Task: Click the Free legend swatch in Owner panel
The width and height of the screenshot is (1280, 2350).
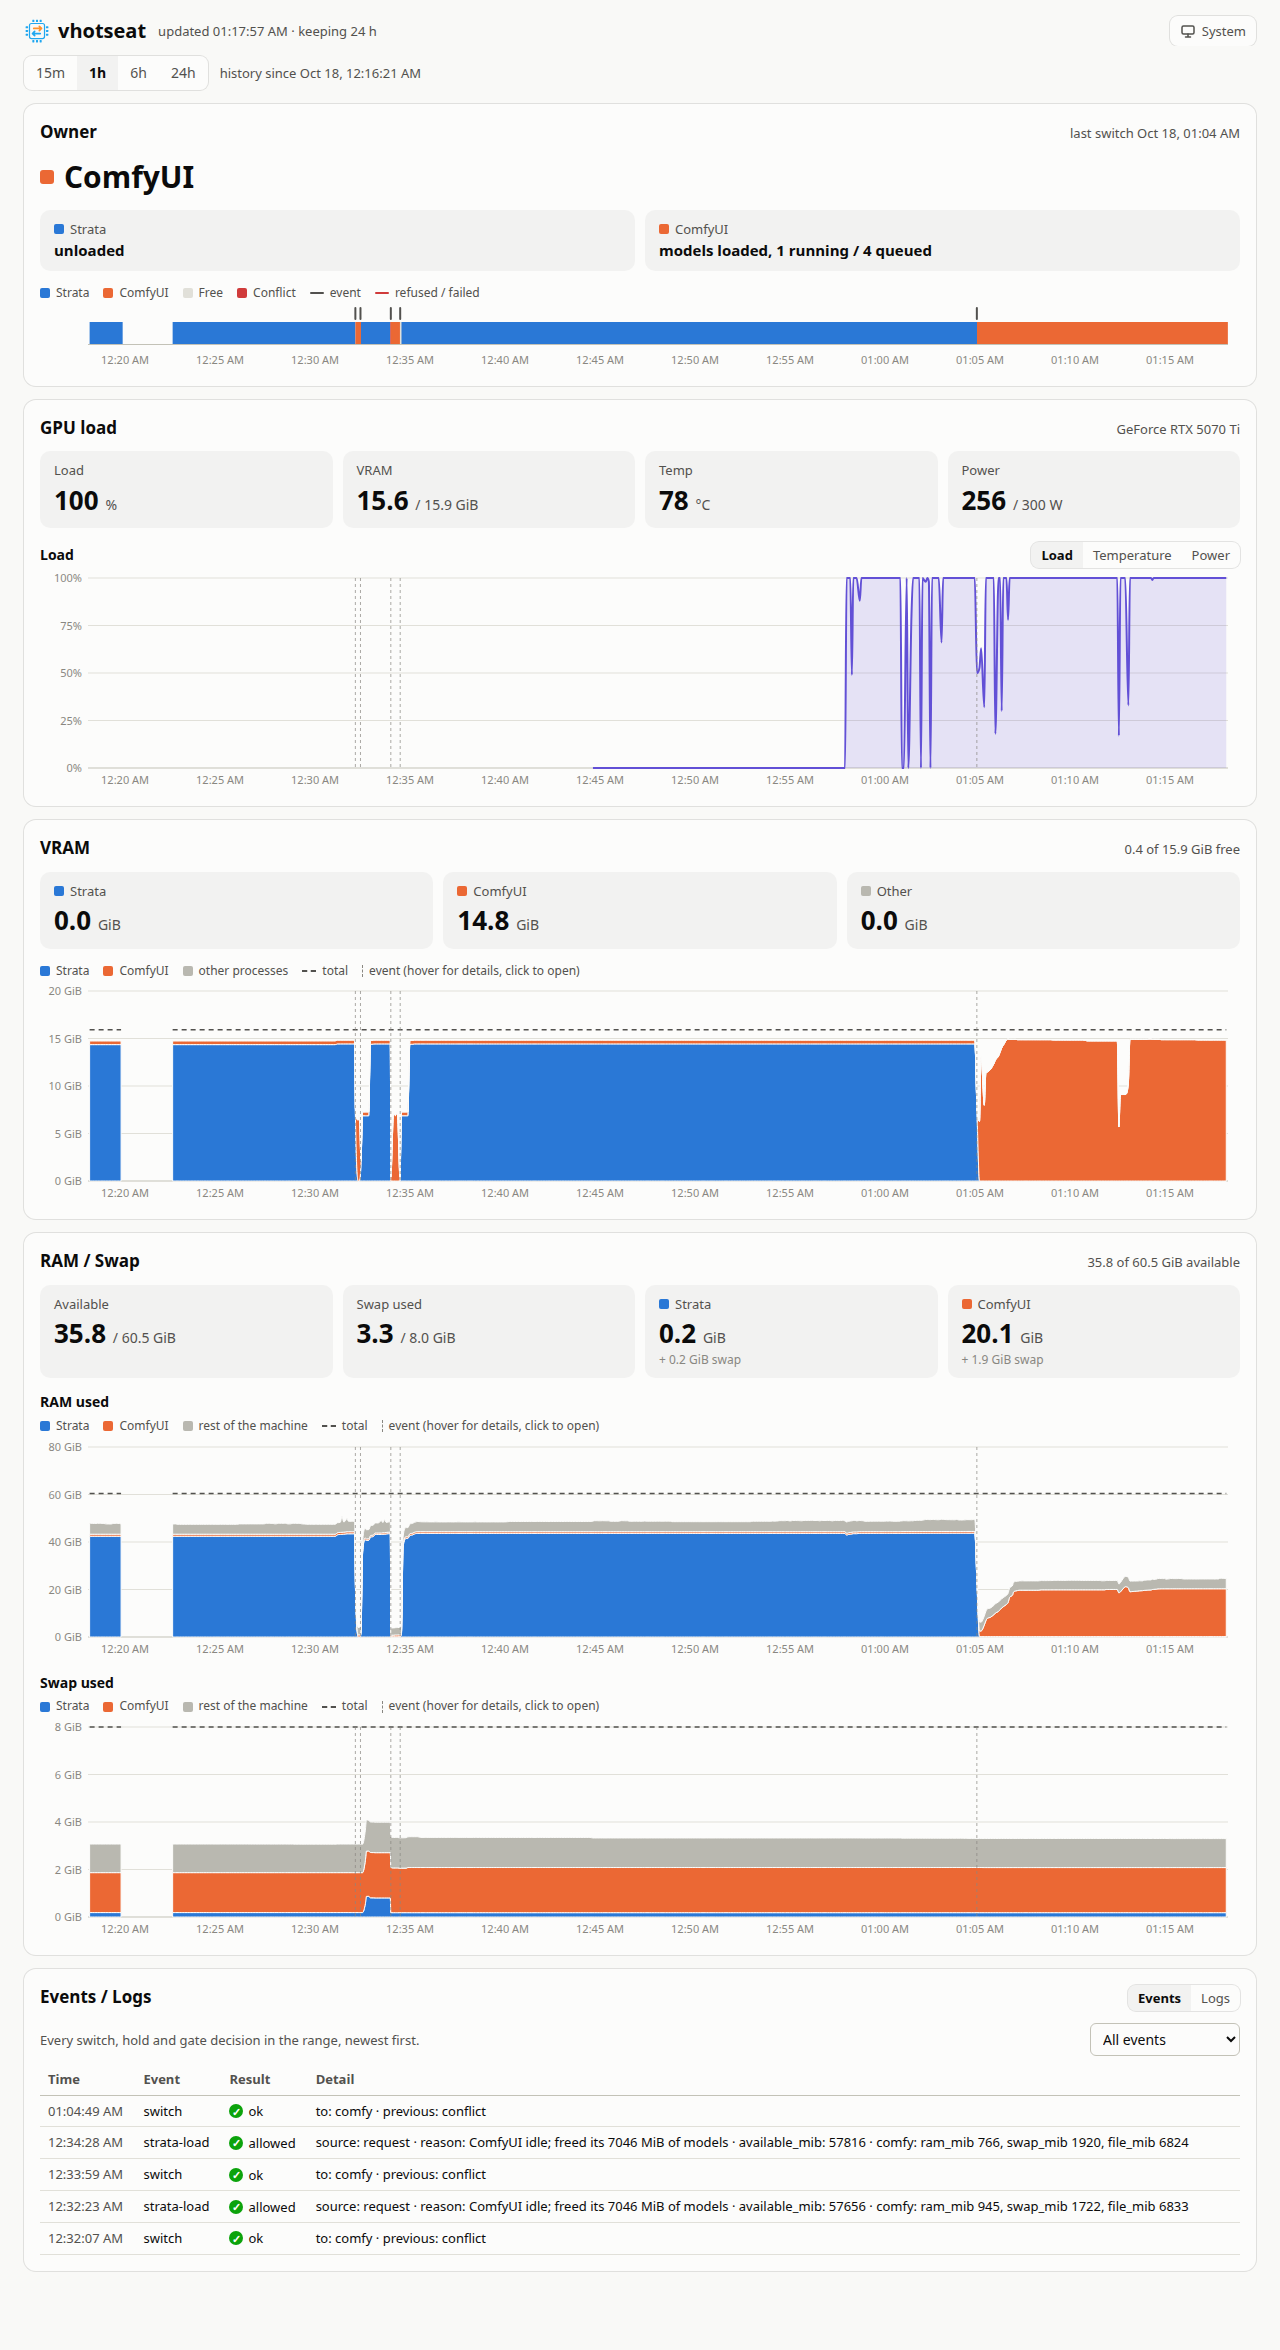Action: 188,293
